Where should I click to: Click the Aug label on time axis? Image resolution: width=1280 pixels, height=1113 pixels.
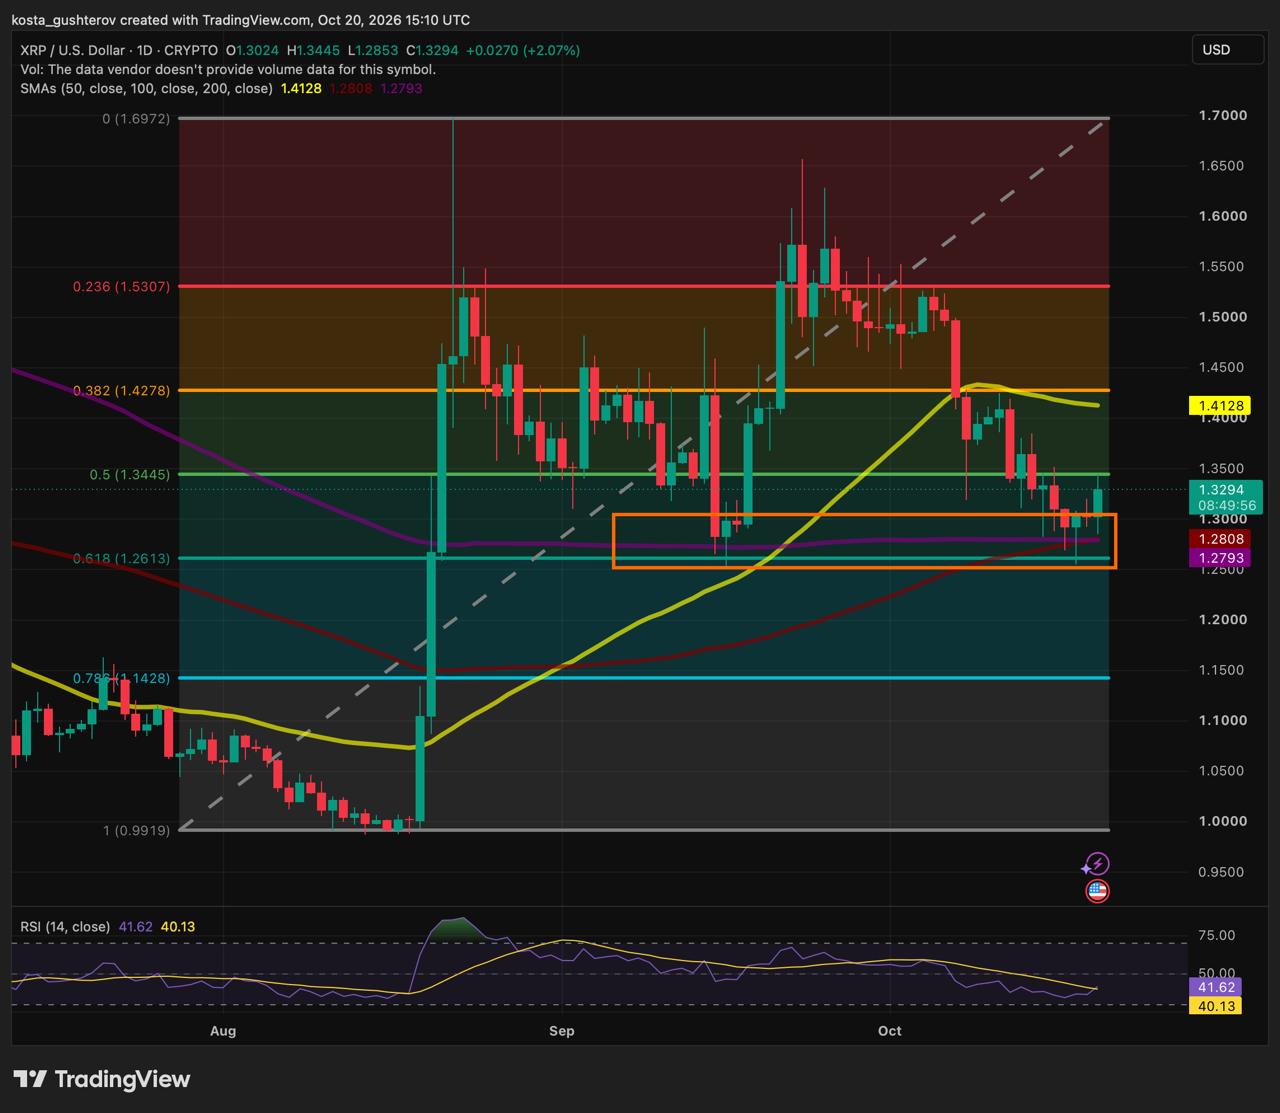pyautogui.click(x=224, y=1031)
